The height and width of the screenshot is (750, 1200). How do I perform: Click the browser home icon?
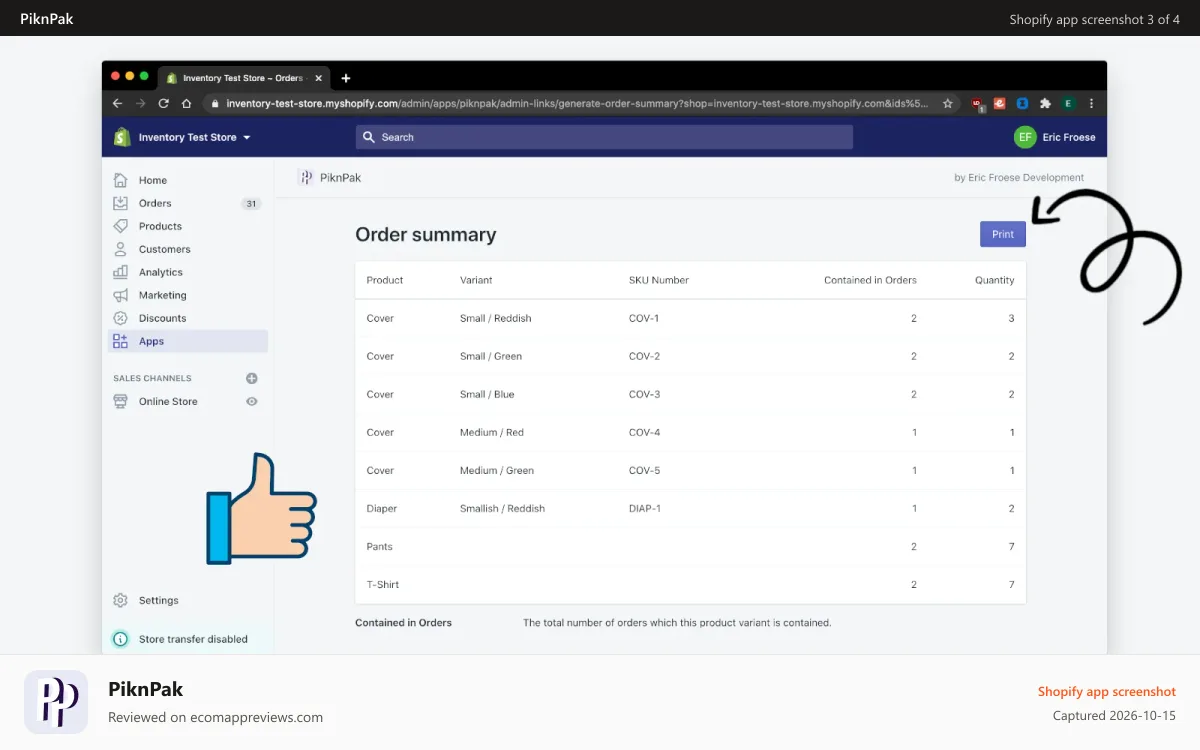tap(186, 103)
